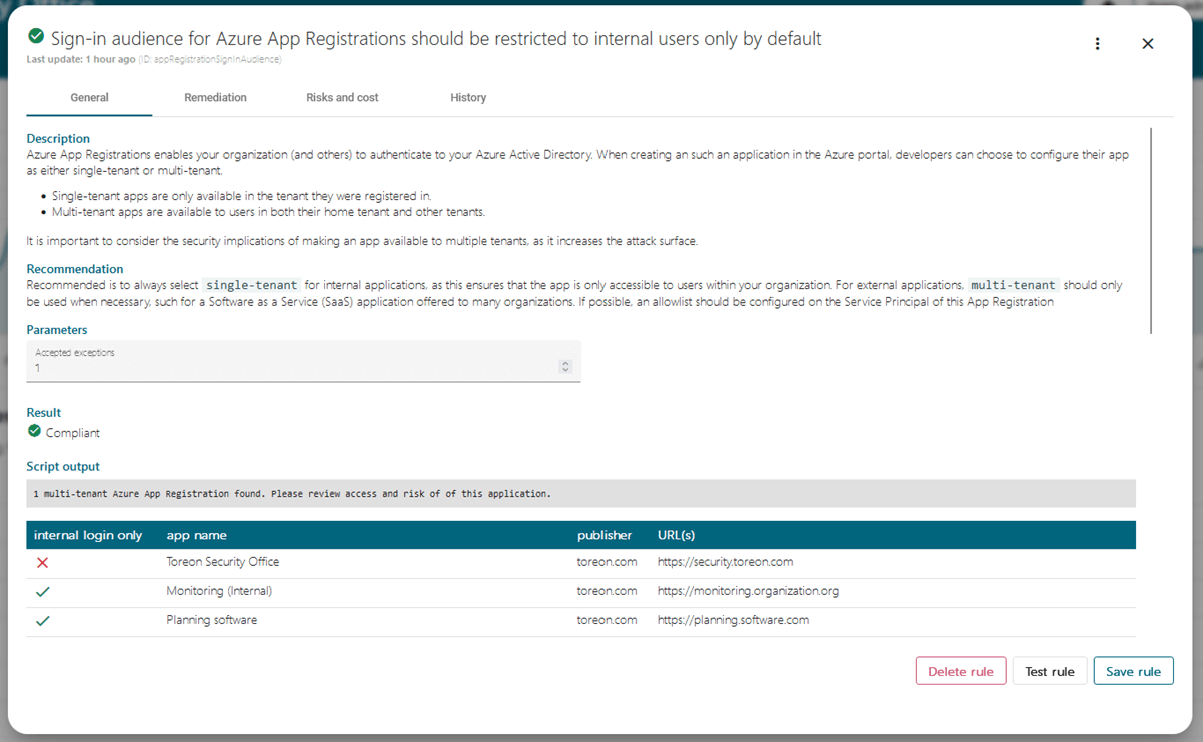
Task: Switch to the History tab
Action: [x=468, y=98]
